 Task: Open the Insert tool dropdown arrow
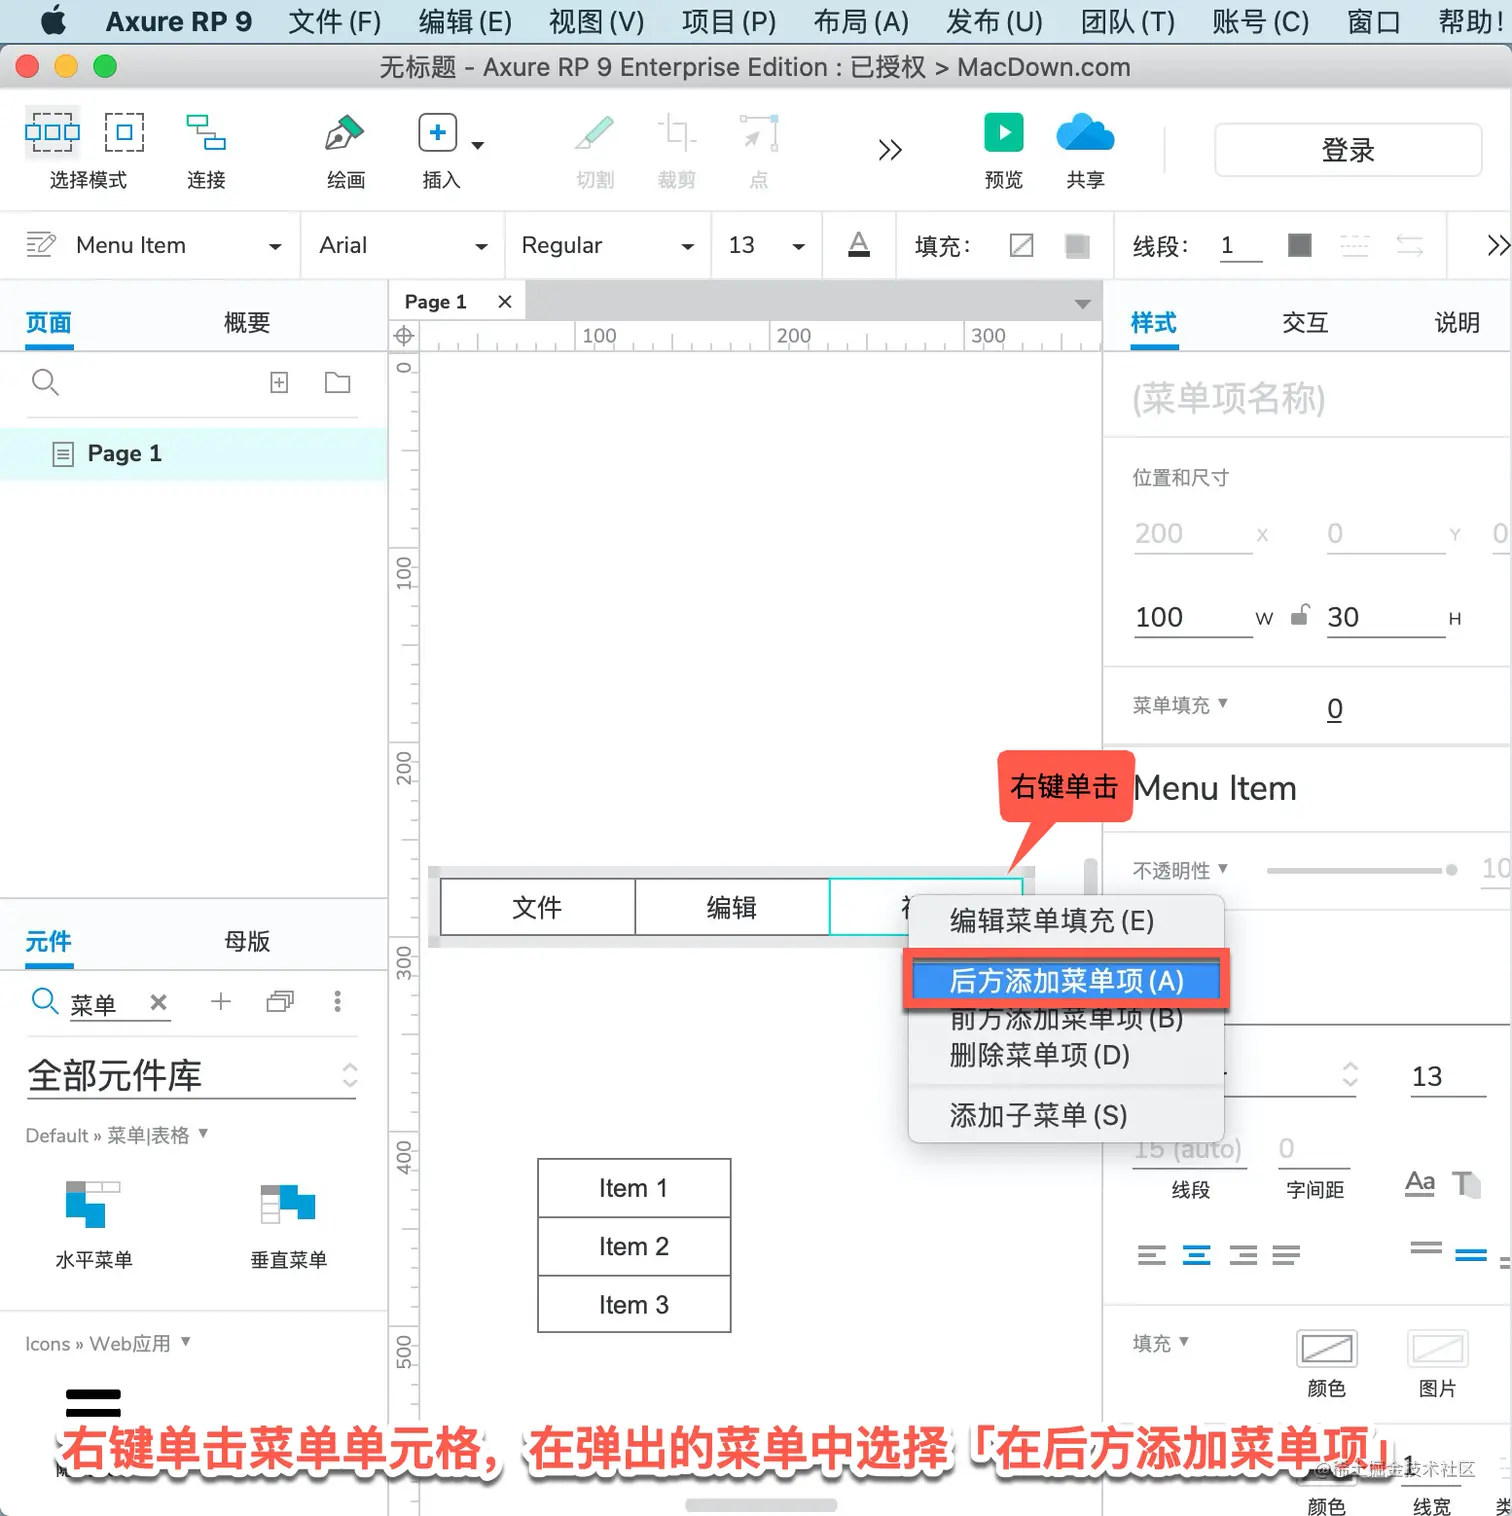[478, 146]
